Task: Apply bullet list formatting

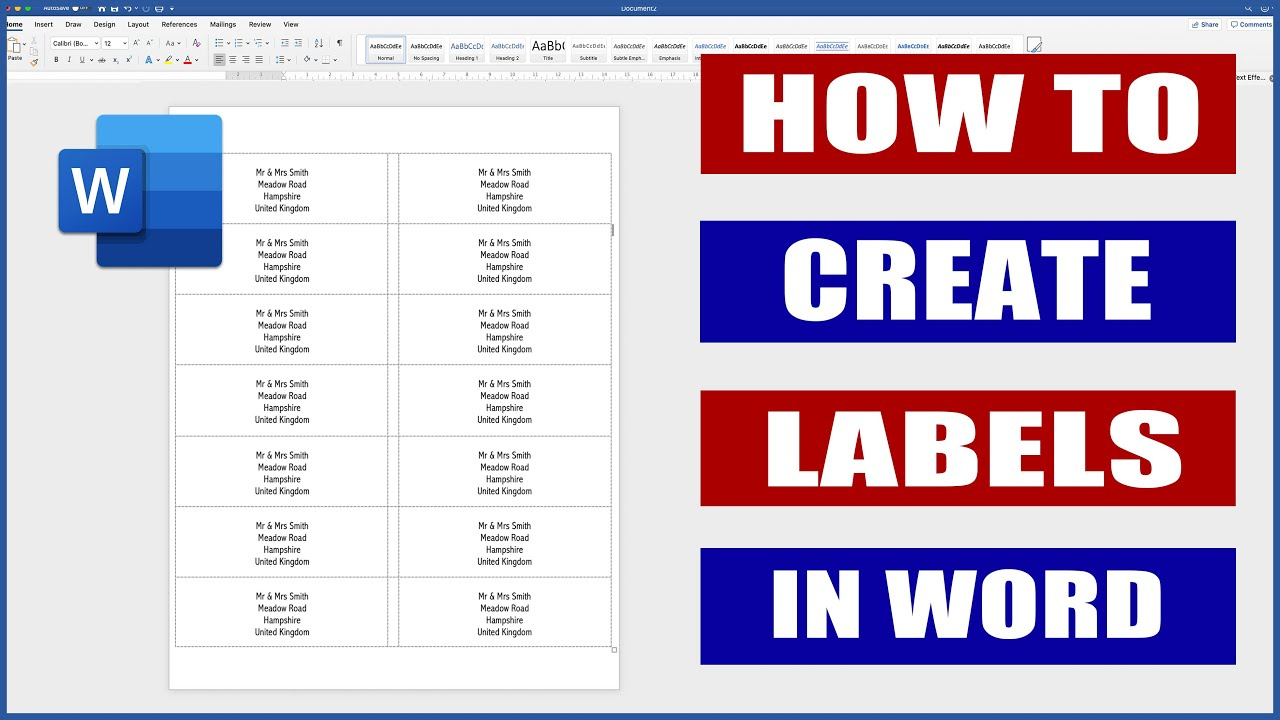Action: tap(219, 42)
